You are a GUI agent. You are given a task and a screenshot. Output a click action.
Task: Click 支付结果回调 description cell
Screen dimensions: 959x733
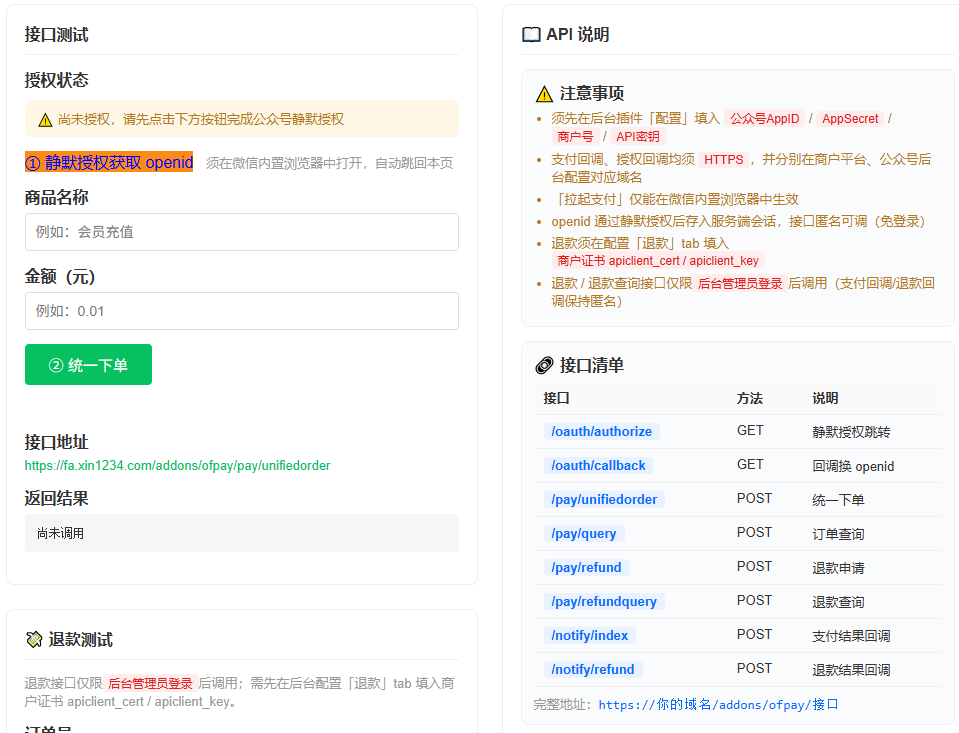[x=851, y=636]
